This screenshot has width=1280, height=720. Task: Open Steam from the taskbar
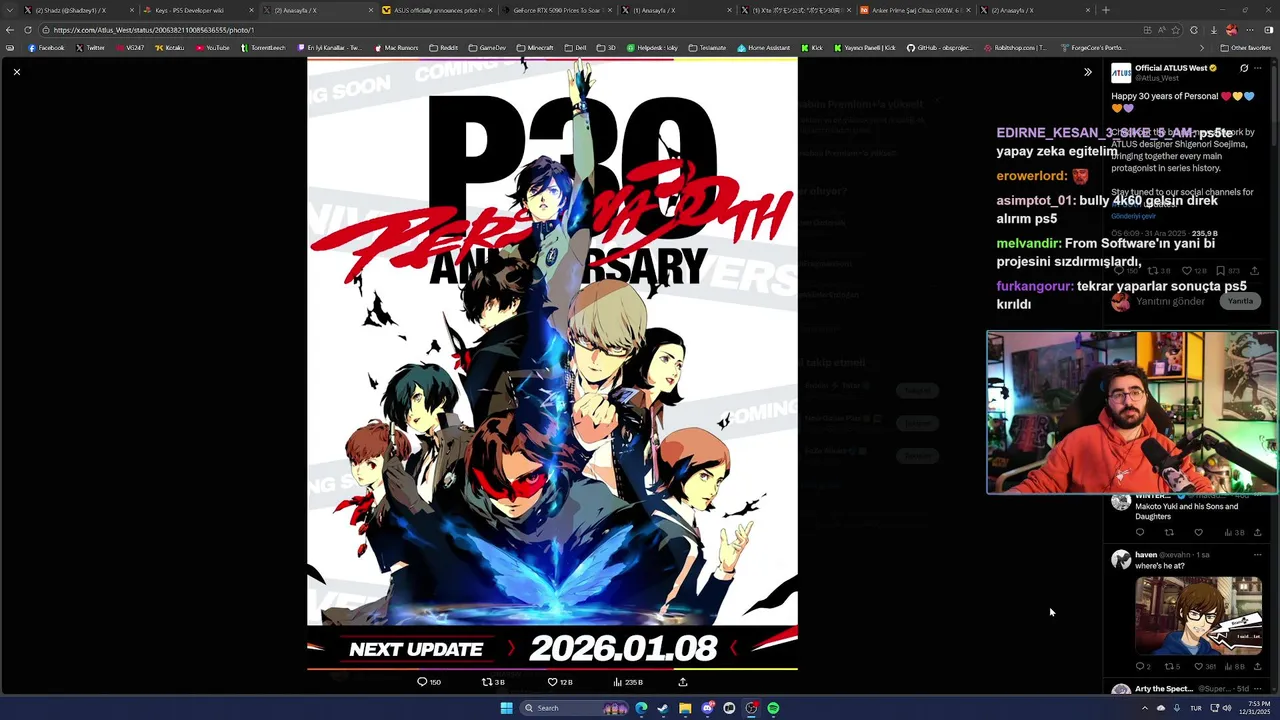pos(662,708)
